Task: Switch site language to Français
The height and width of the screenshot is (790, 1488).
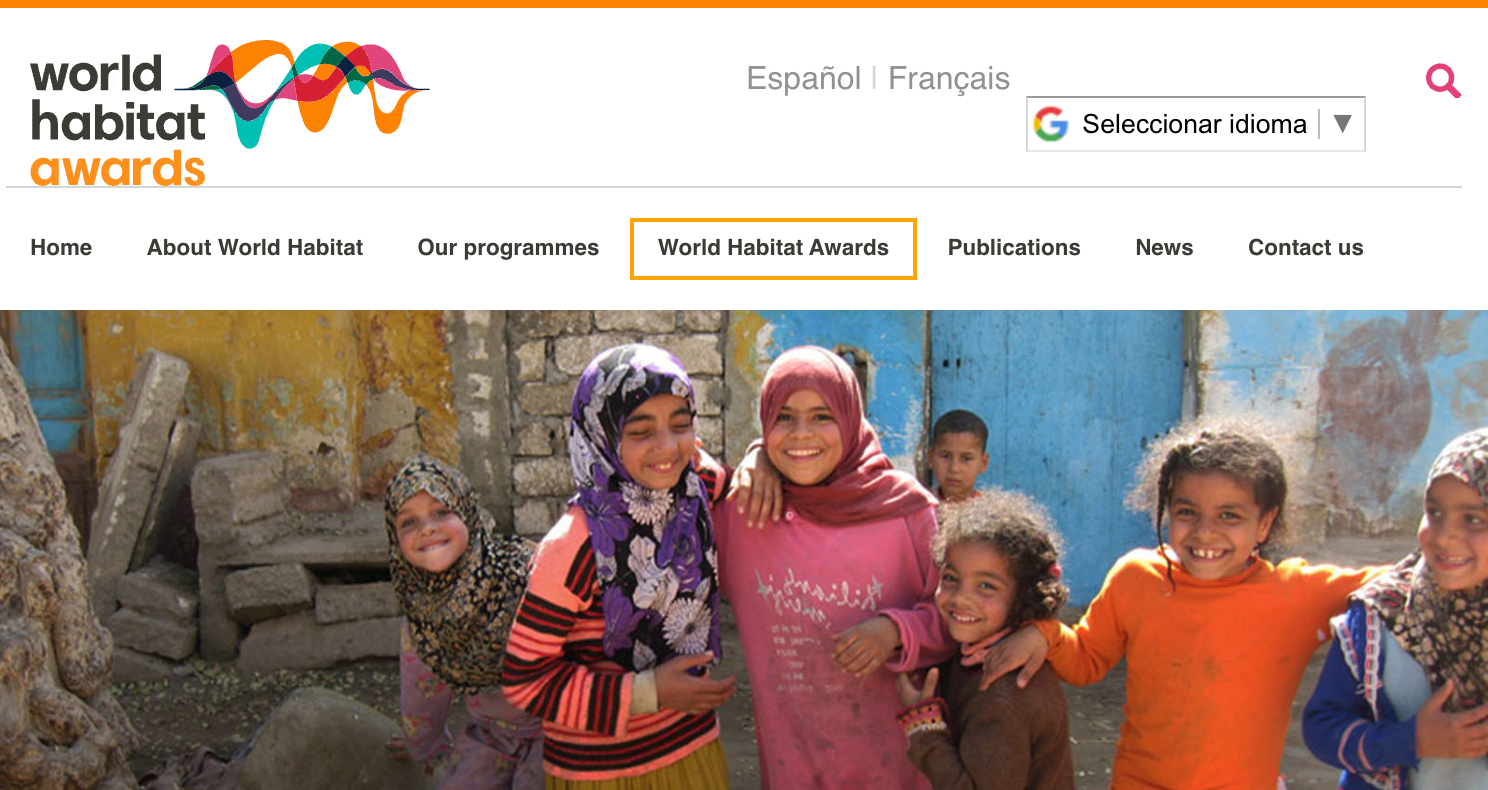Action: click(949, 78)
